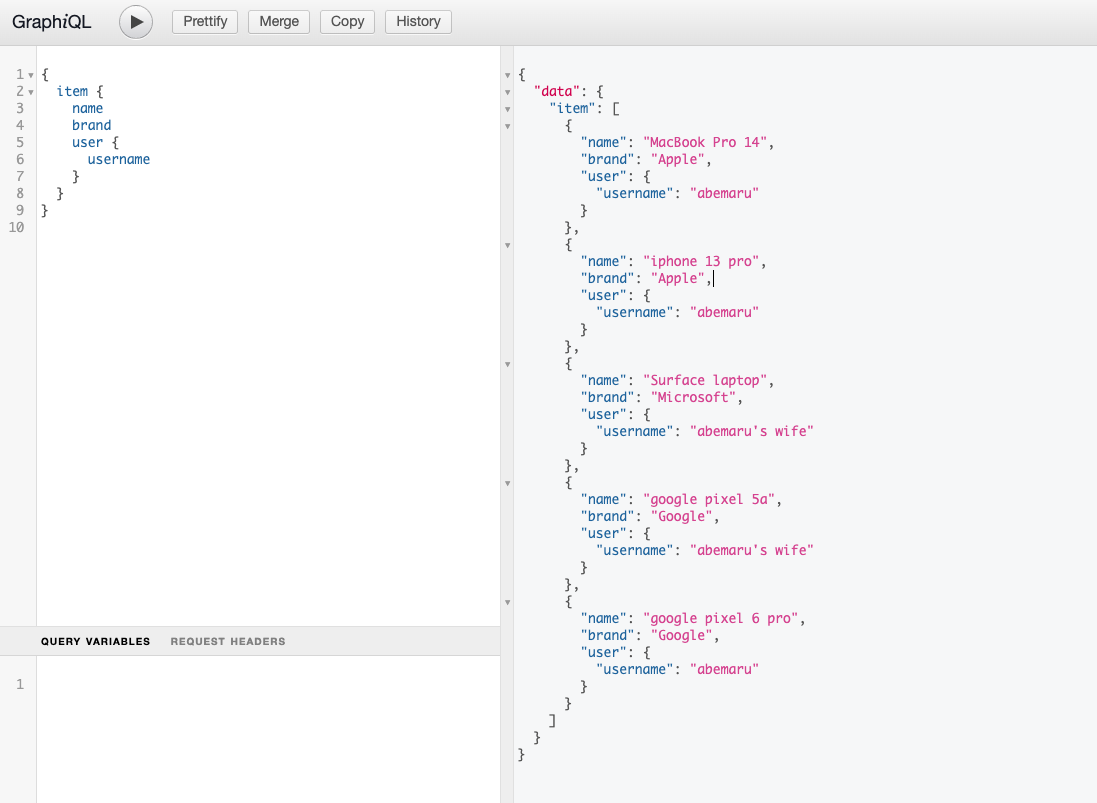Place cursor on the "brand" field in query
The image size is (1097, 803).
point(92,125)
